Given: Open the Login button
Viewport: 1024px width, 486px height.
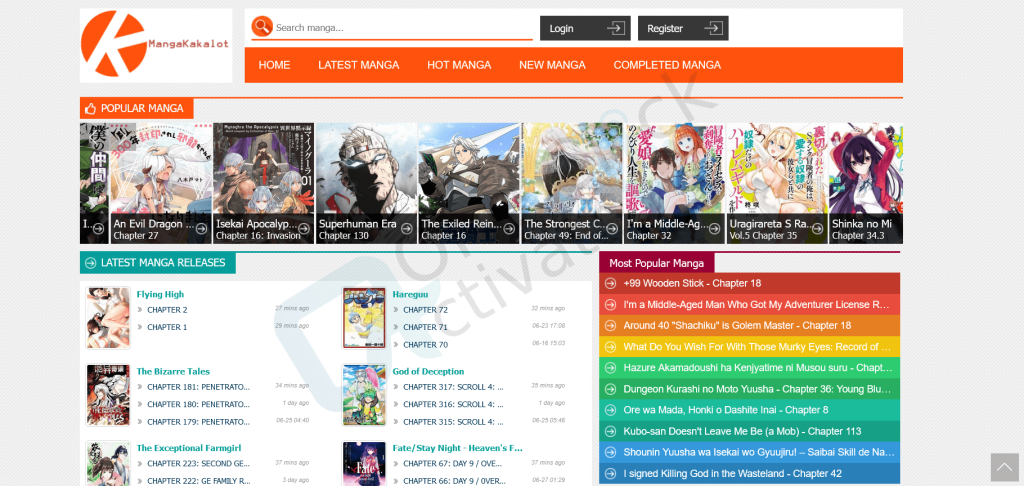Looking at the screenshot, I should coord(585,28).
